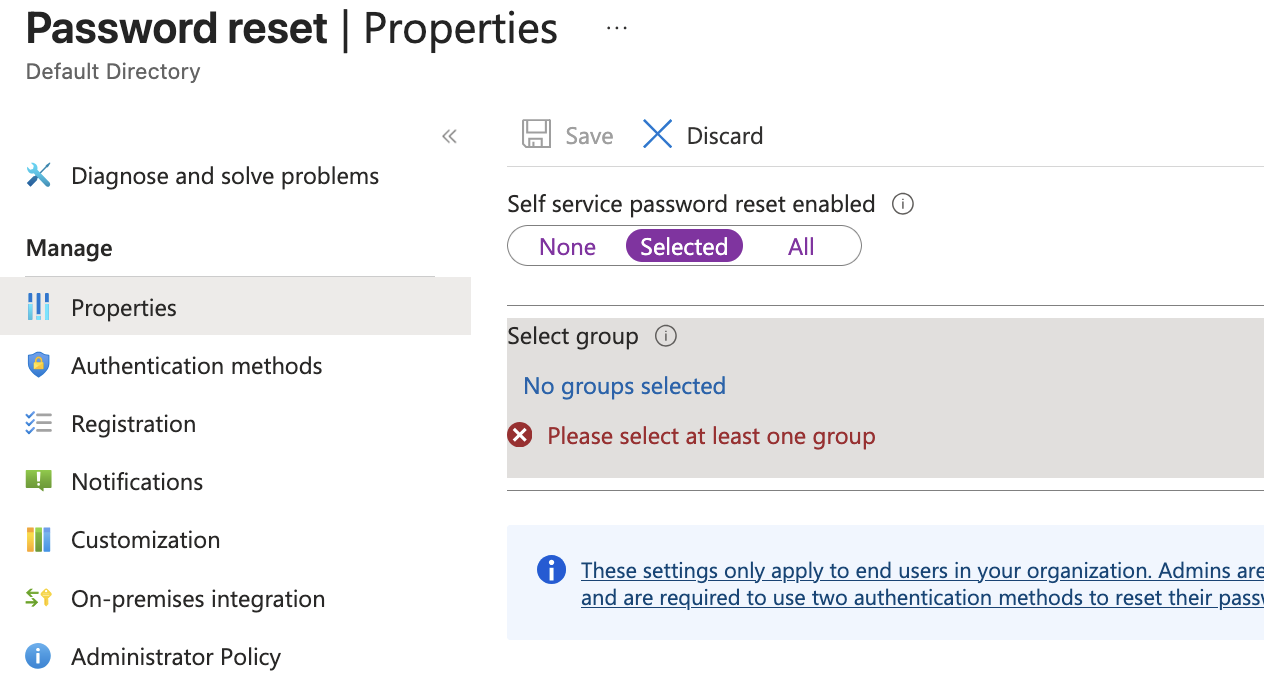Open the Registration page
The width and height of the screenshot is (1264, 698).
point(133,424)
